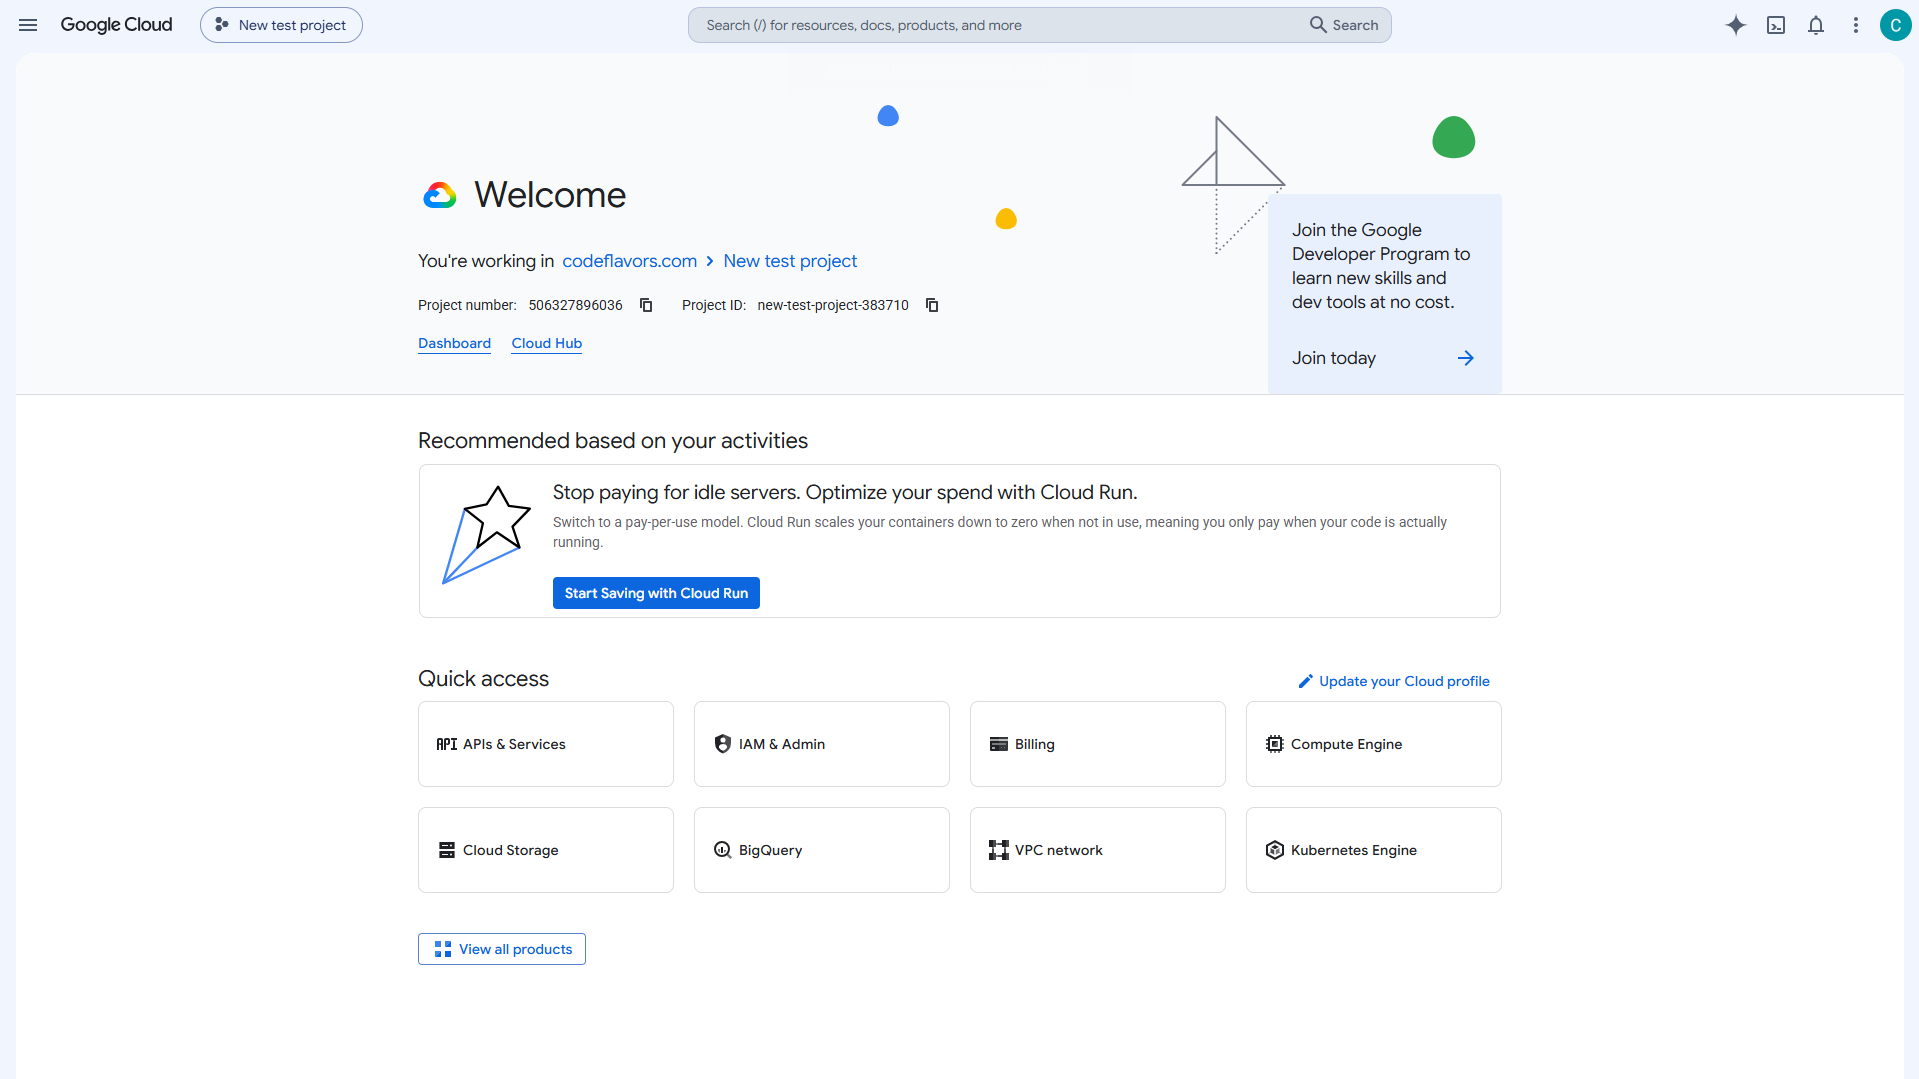This screenshot has width=1919, height=1079.
Task: Click the VPC network nodes icon
Action: (999, 850)
